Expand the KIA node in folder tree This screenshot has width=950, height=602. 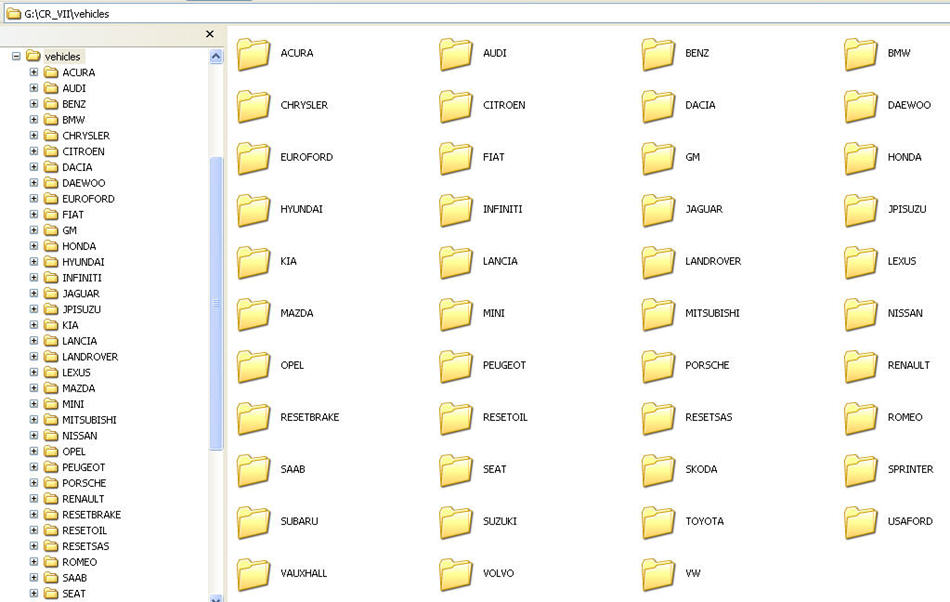pyautogui.click(x=34, y=325)
